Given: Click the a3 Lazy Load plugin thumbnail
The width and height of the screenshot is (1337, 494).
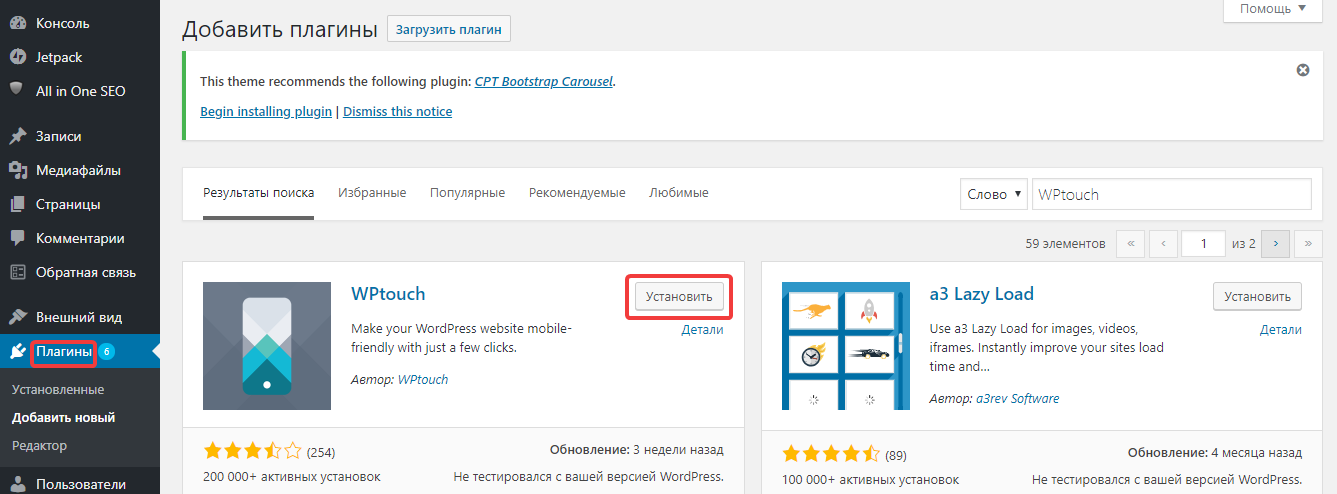Looking at the screenshot, I should [x=846, y=346].
